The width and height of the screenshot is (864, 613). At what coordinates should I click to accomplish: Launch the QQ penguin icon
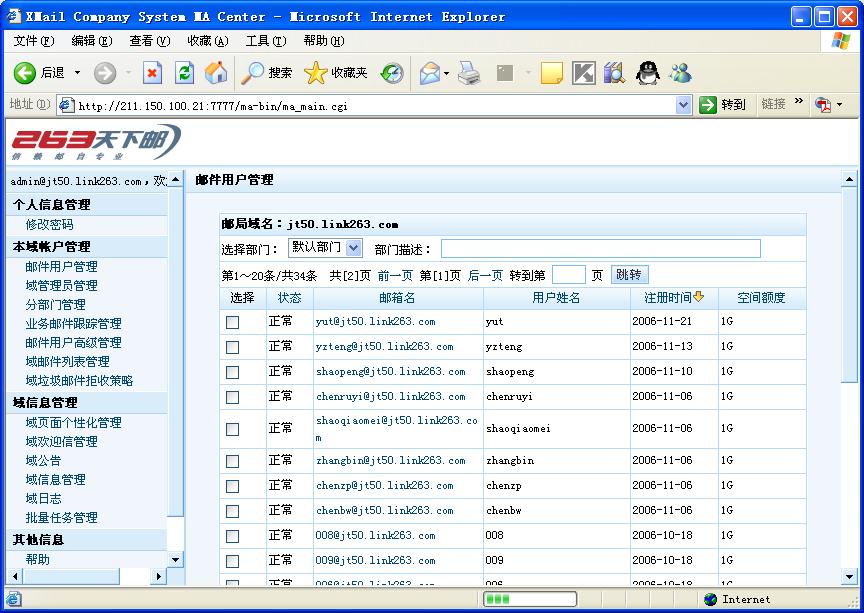pyautogui.click(x=647, y=73)
